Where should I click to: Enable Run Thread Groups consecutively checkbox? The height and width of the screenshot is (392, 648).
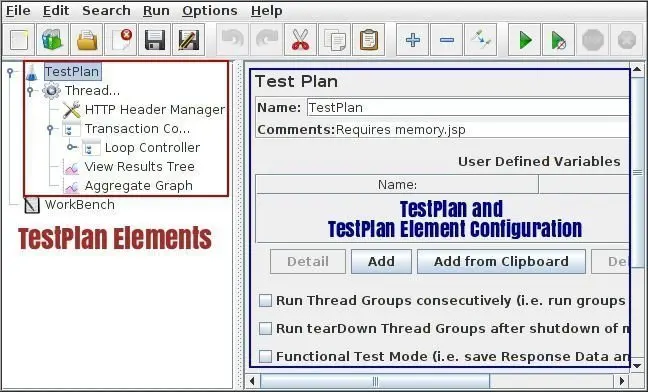(x=265, y=300)
